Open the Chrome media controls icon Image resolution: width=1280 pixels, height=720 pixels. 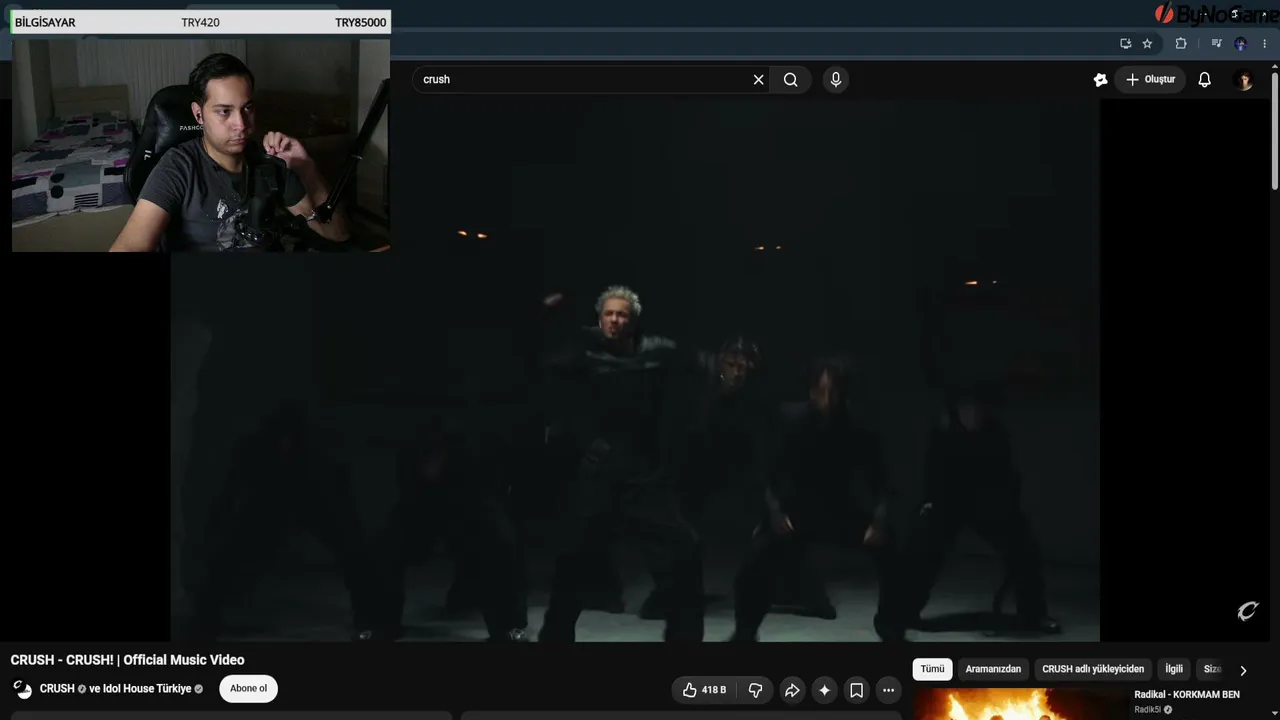point(1216,44)
